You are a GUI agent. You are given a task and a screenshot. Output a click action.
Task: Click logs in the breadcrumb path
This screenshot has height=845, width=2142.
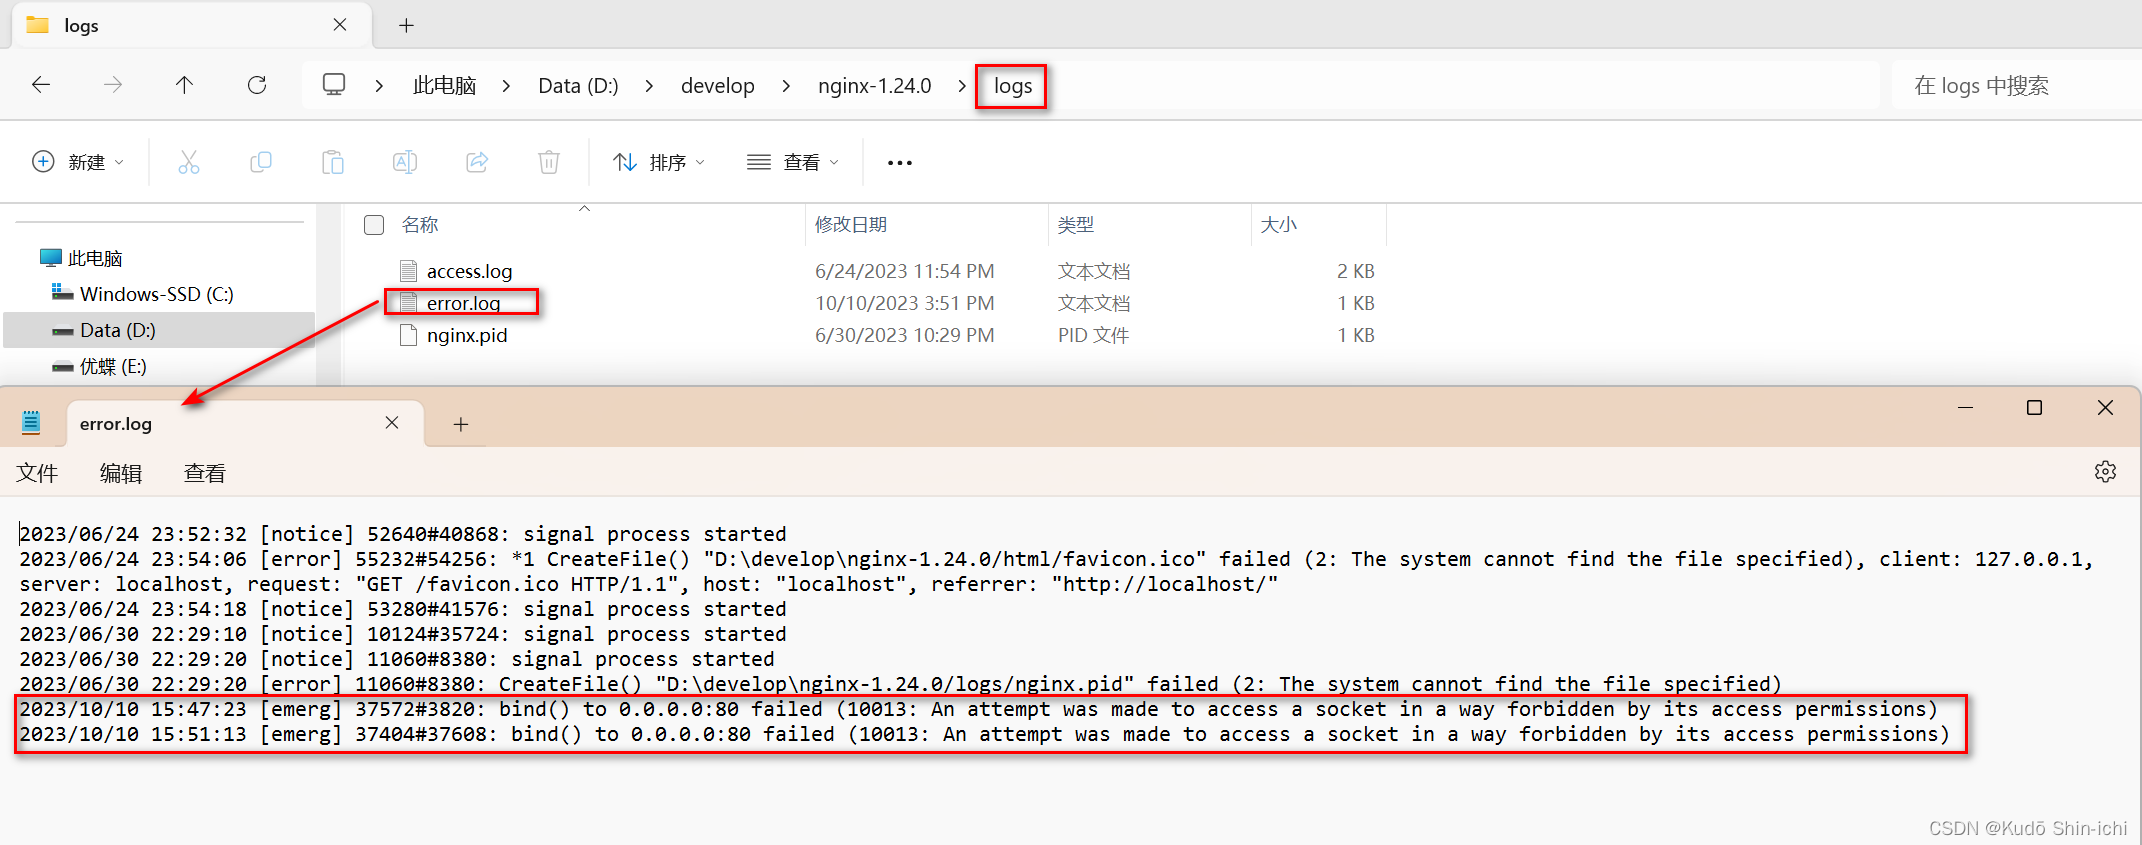tap(1012, 86)
